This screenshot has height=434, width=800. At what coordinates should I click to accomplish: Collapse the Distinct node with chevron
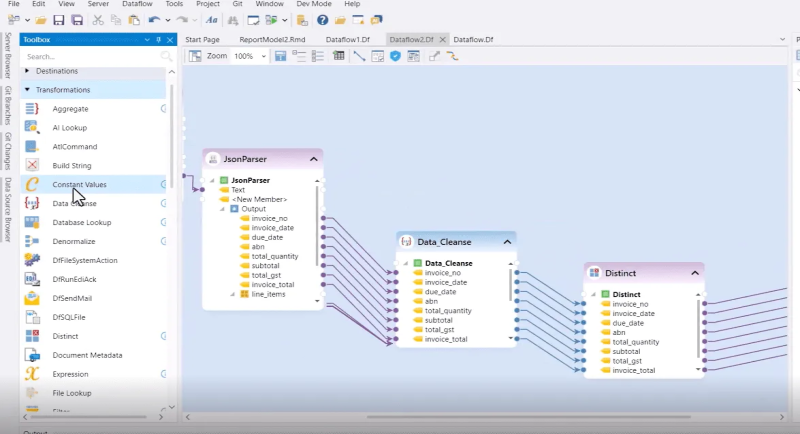(695, 273)
